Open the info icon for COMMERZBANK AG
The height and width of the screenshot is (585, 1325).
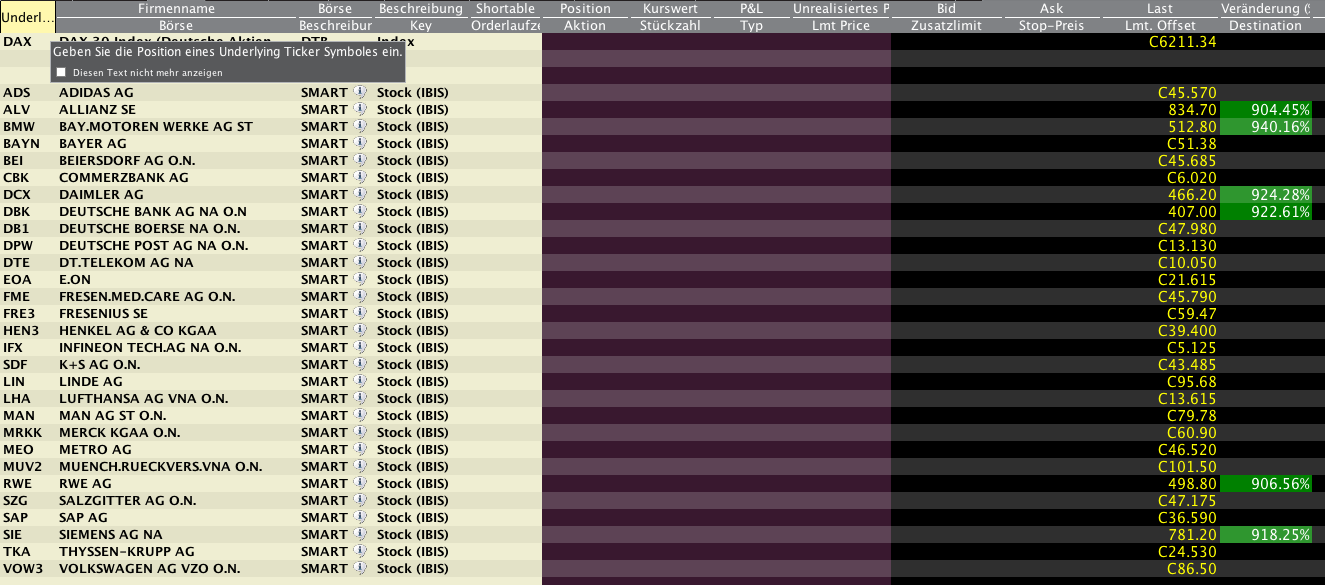point(360,178)
